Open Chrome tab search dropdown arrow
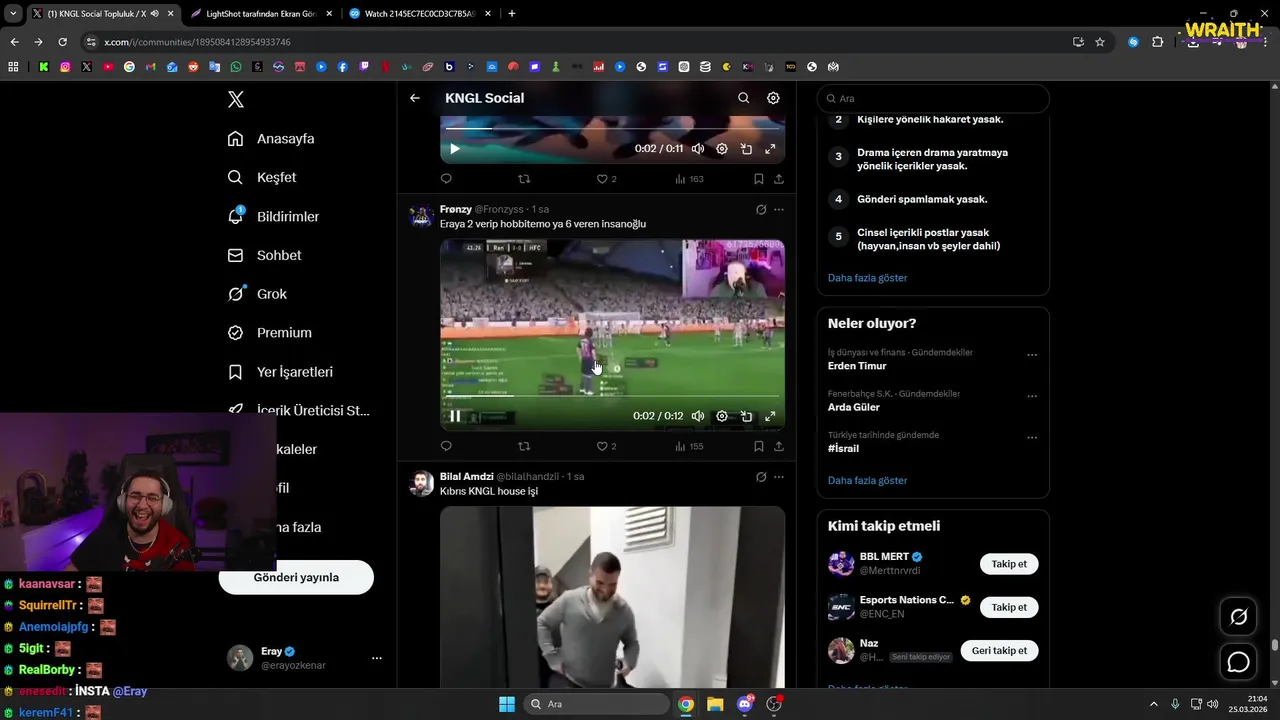 coord(12,14)
